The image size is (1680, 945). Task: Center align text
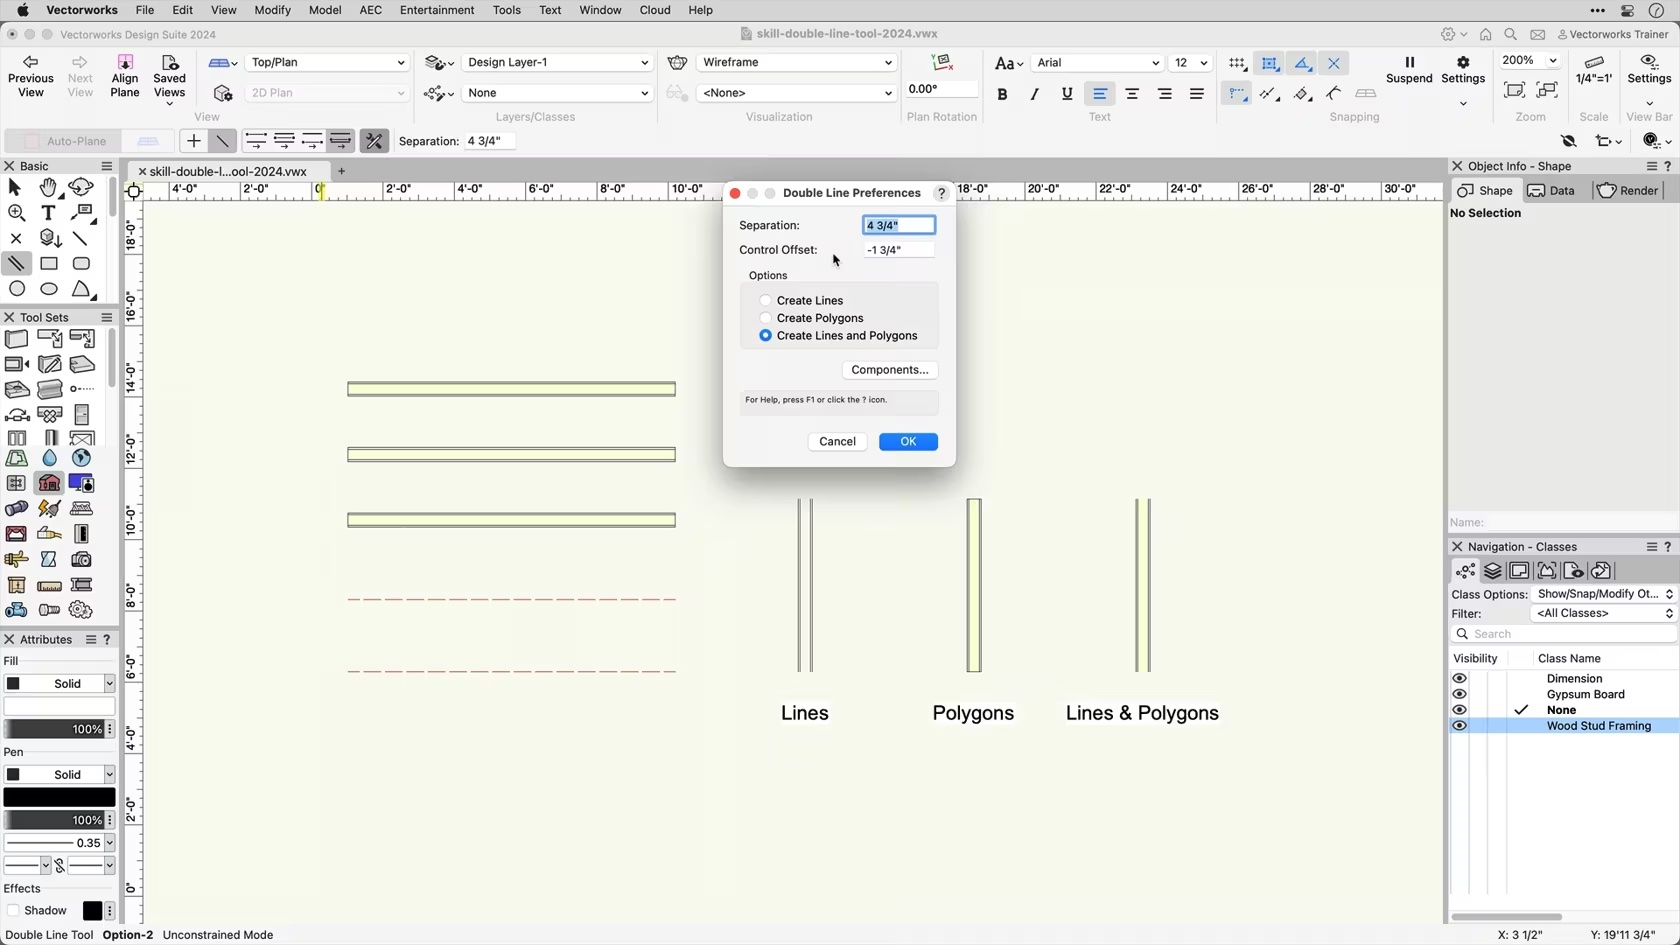point(1132,94)
